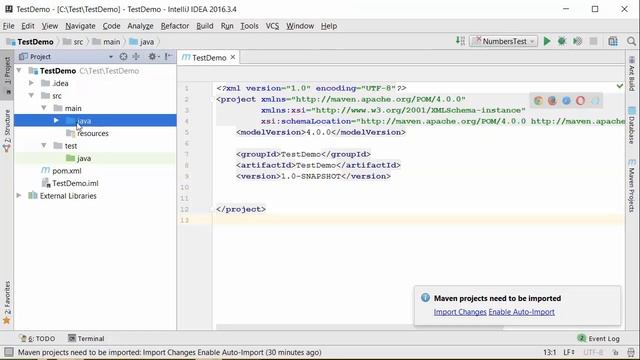
Task: Open the VCS menu
Action: pyautogui.click(x=272, y=26)
